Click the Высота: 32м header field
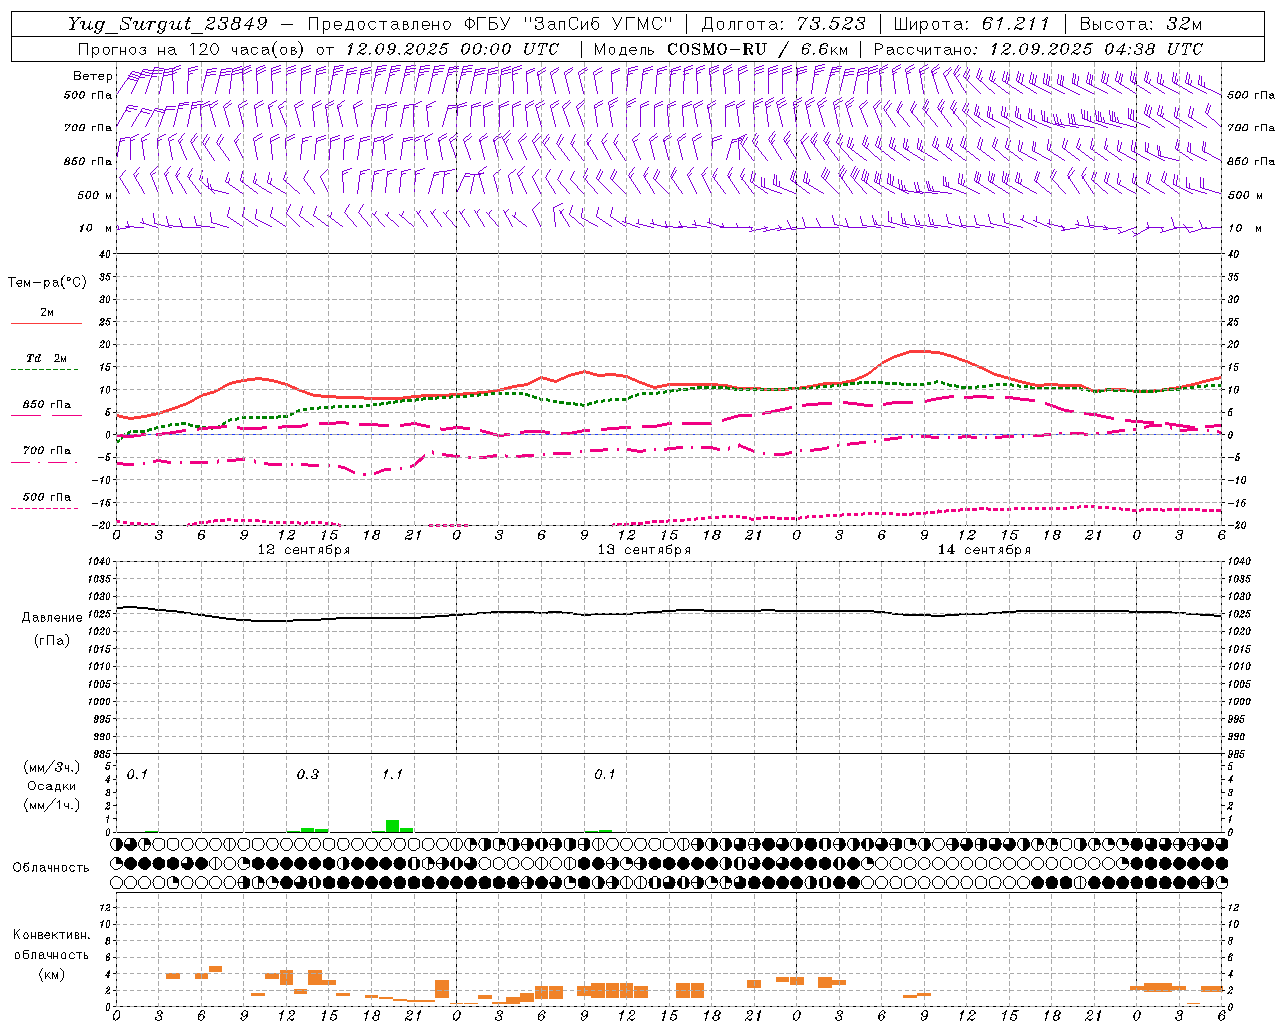1280x1024 pixels. pyautogui.click(x=1141, y=24)
